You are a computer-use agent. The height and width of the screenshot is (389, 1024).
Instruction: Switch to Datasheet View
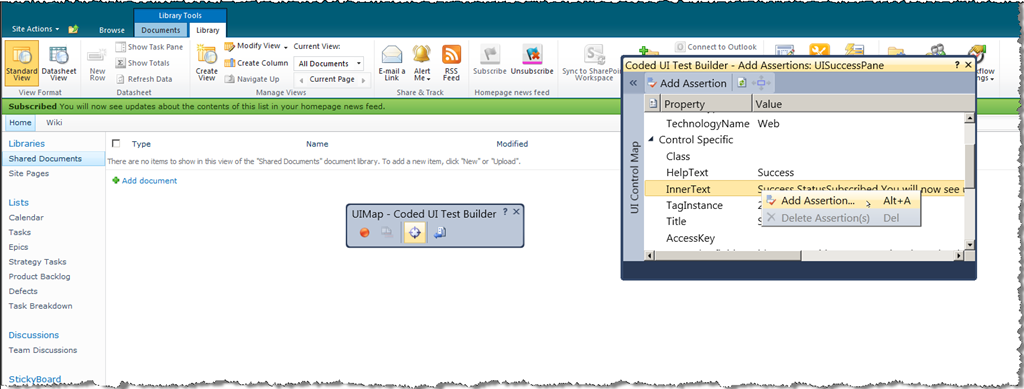tap(59, 64)
